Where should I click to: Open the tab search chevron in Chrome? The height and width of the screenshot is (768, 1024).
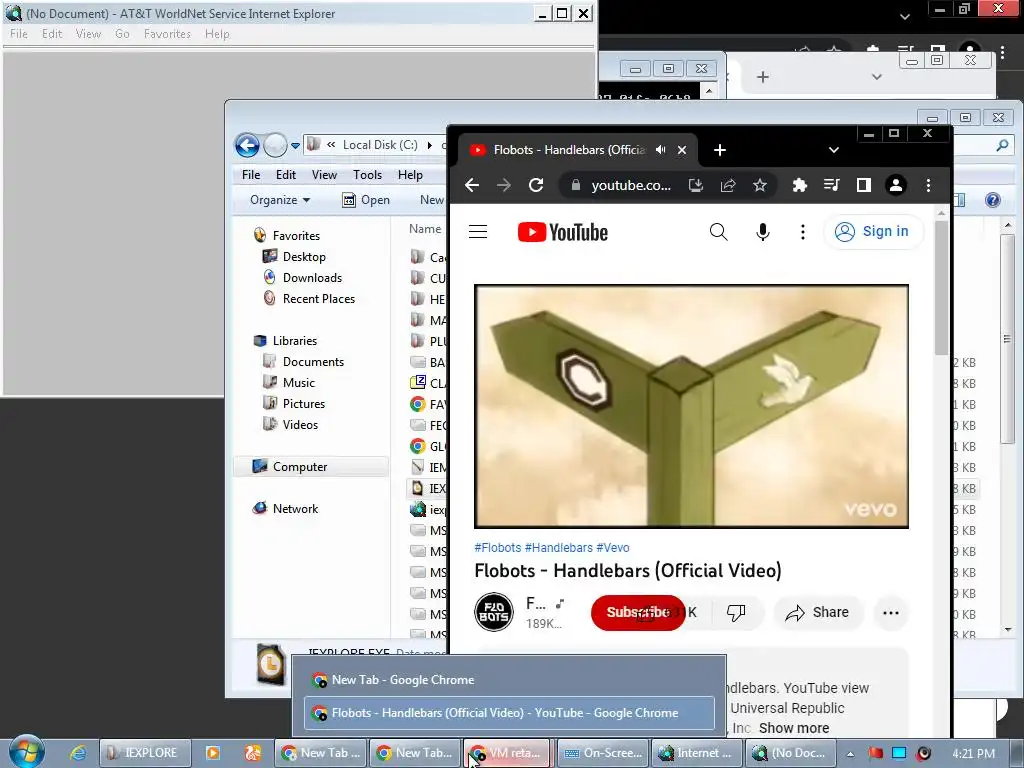pos(834,150)
